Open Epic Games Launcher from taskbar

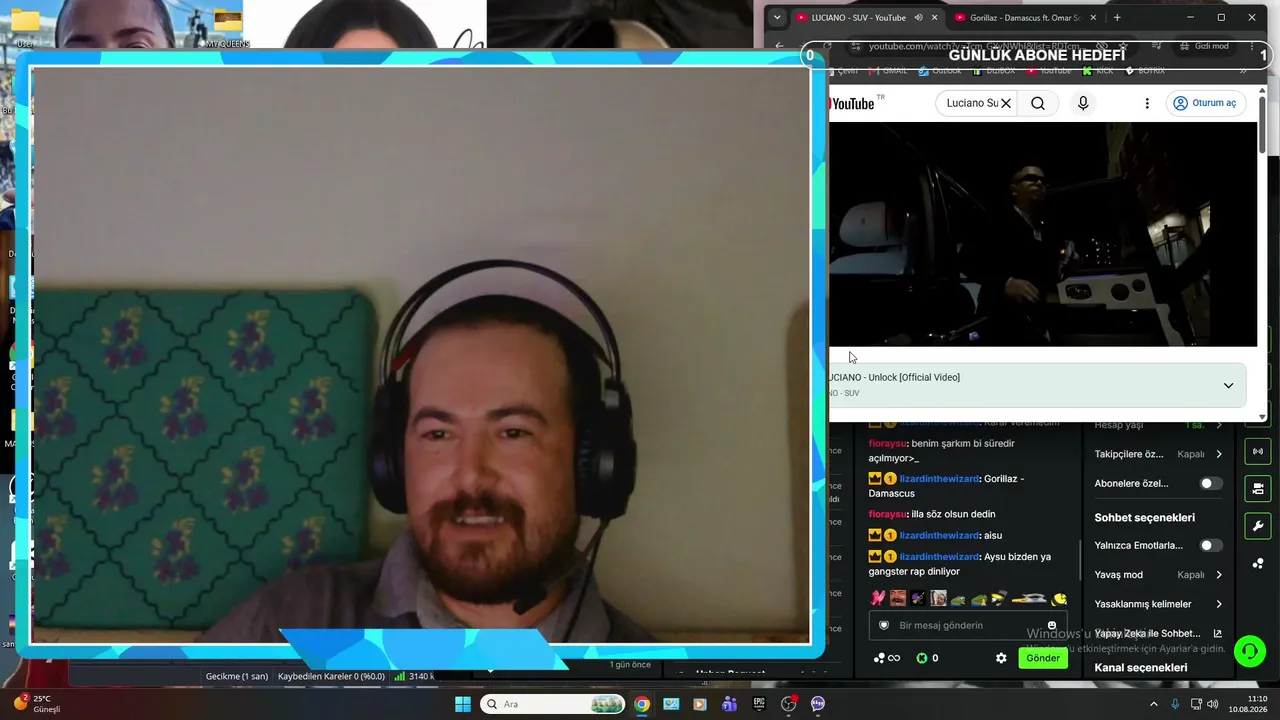pos(759,704)
